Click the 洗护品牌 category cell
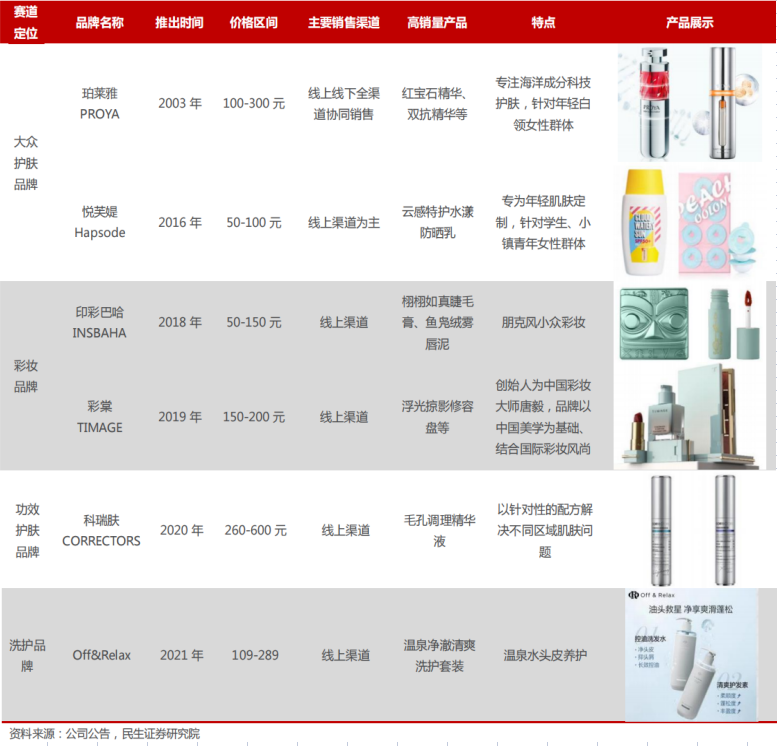The height and width of the screenshot is (746, 777). coord(27,655)
